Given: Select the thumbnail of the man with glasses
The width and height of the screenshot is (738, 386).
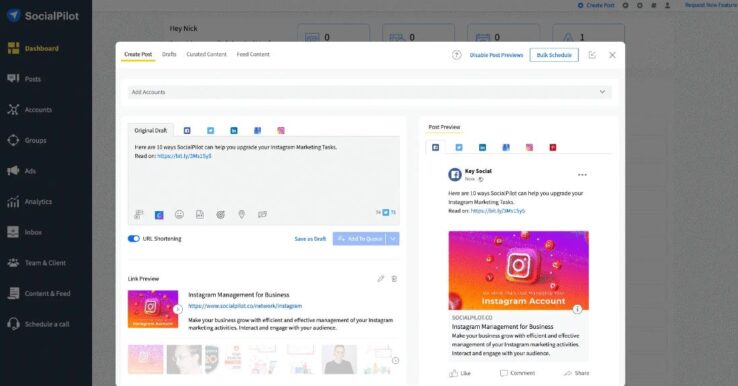Looking at the screenshot, I should click(x=184, y=359).
